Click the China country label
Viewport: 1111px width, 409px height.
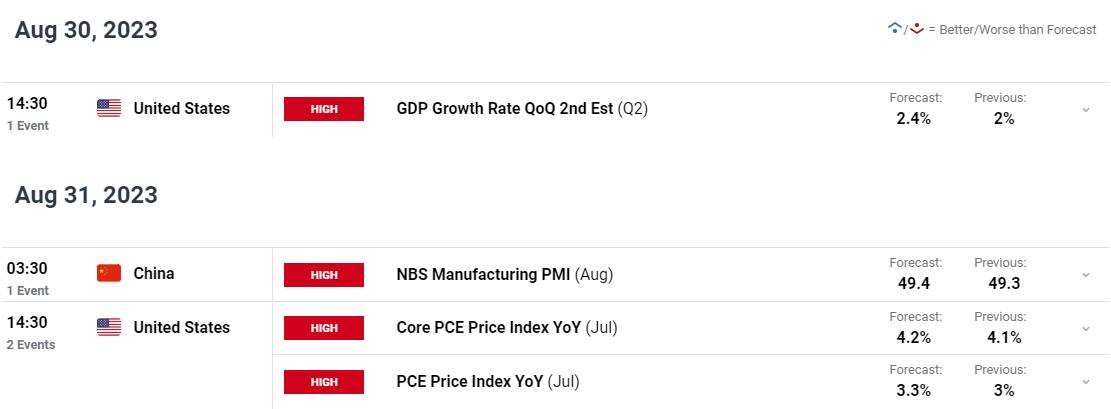pyautogui.click(x=154, y=273)
